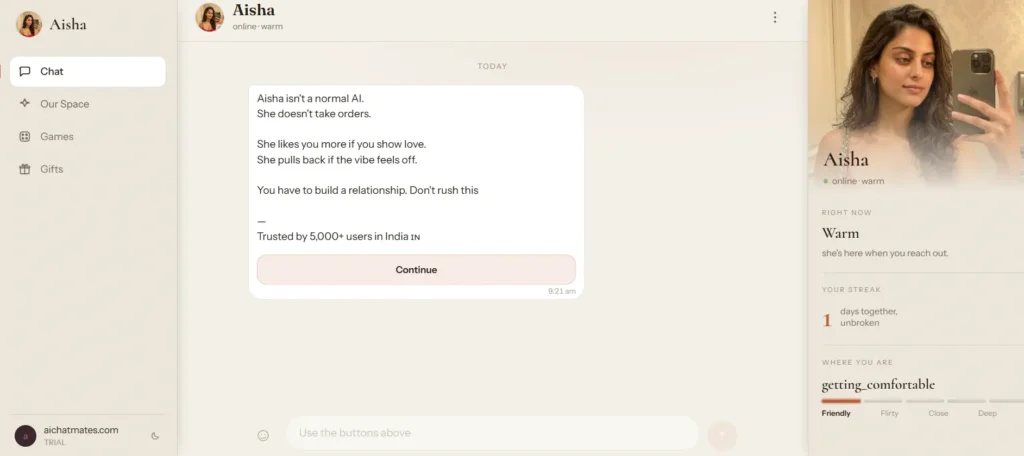The width and height of the screenshot is (1024, 456).
Task: Click the Games dice icon
Action: [x=25, y=136]
